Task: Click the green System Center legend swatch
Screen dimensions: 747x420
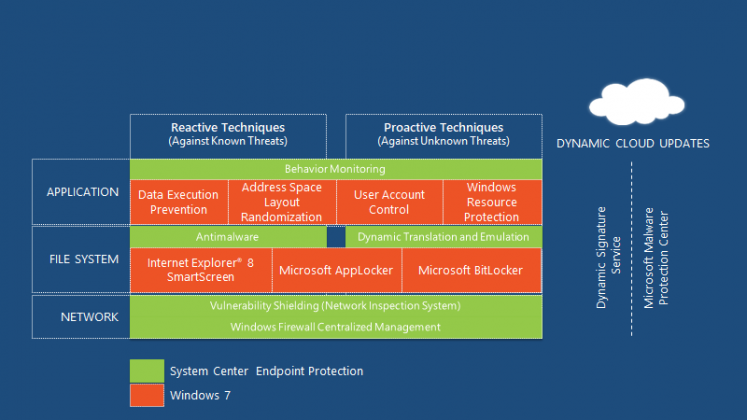Action: (147, 371)
